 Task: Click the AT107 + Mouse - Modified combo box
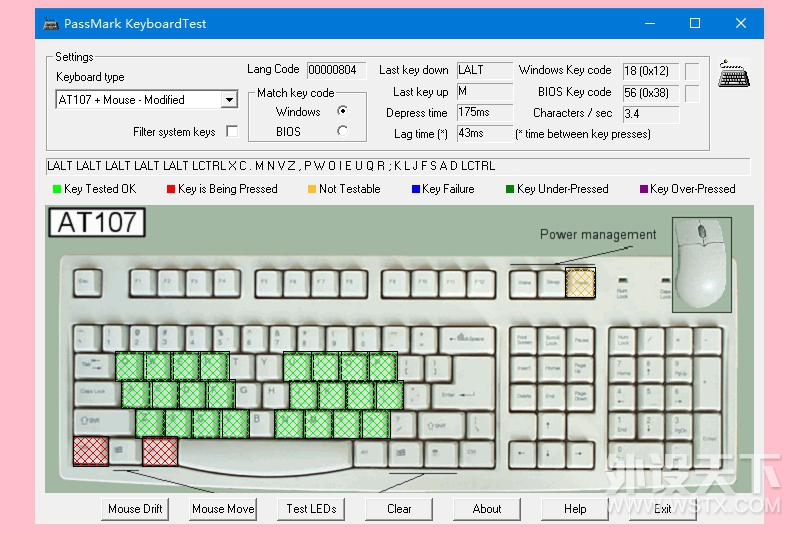click(146, 99)
